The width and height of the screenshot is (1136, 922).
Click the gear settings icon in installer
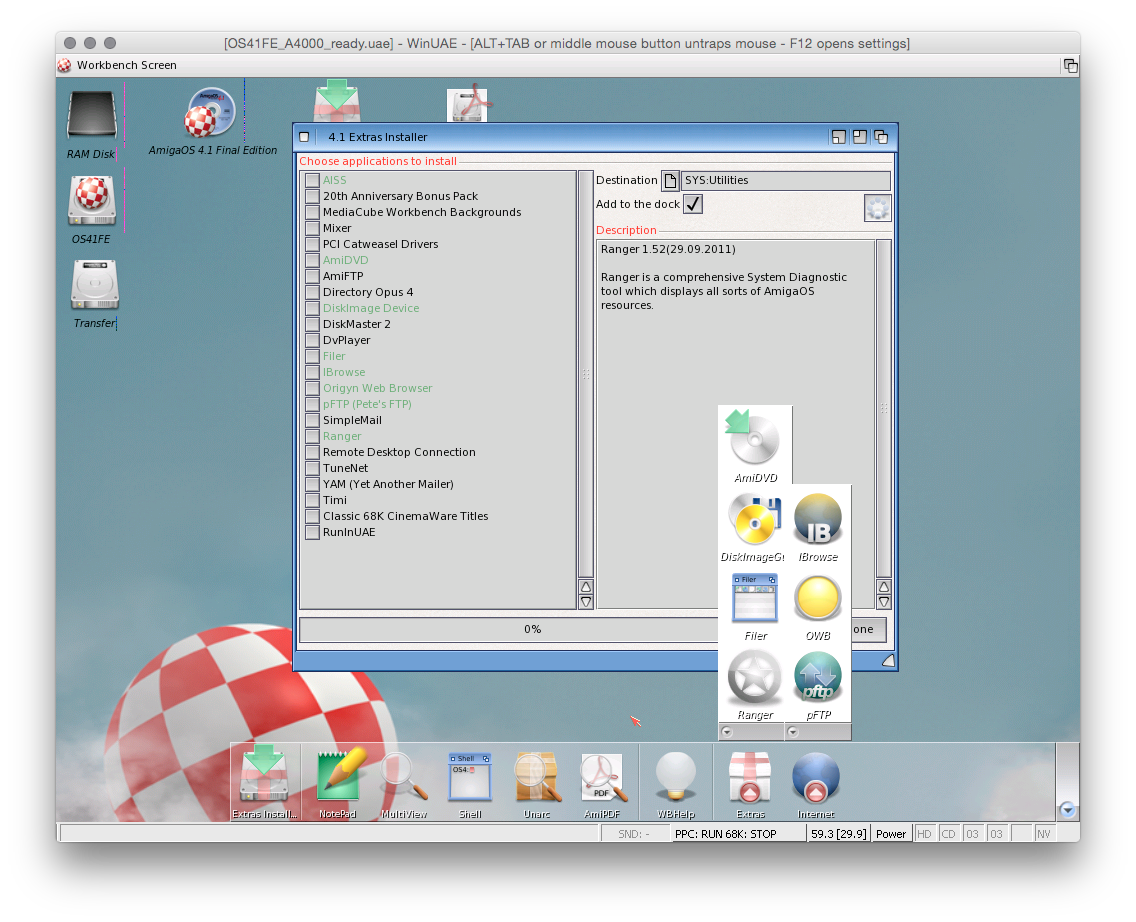point(877,208)
